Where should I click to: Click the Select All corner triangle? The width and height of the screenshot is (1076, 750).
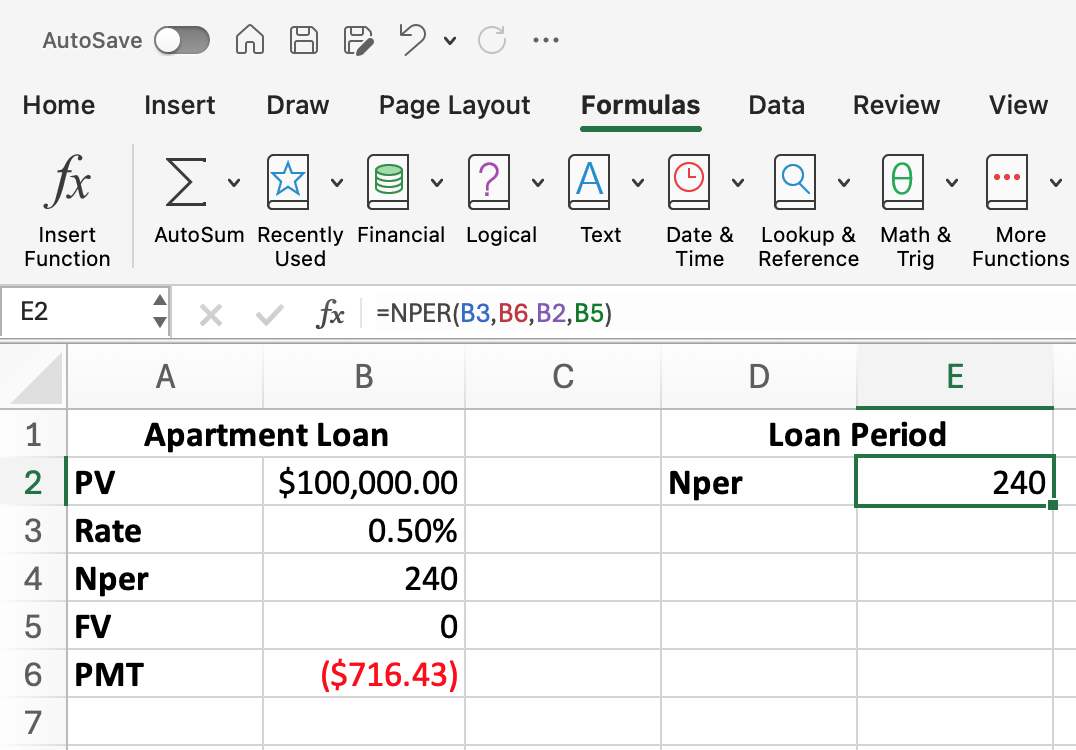(34, 377)
